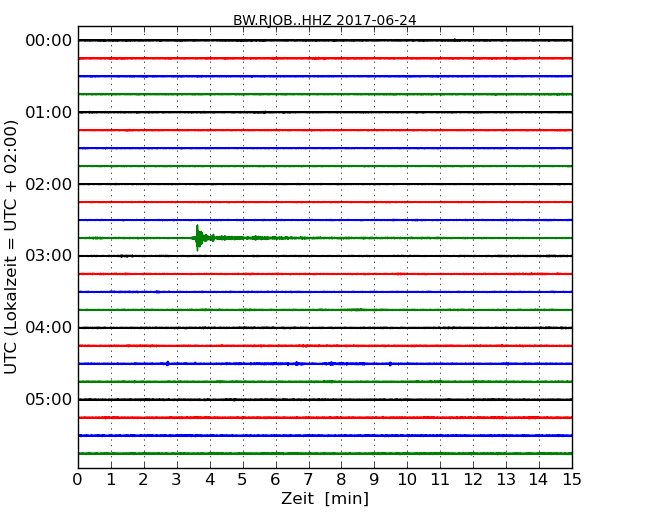Viewport: 650px width, 520px height.
Task: Click x-axis tick label 8
Action: point(341,480)
